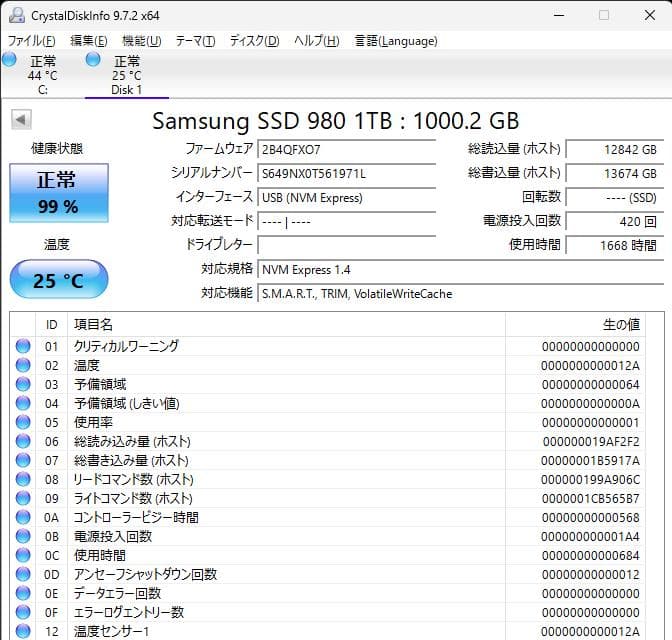
Task: Click the CrystalDiskInfo app icon in title bar
Action: tap(17, 15)
